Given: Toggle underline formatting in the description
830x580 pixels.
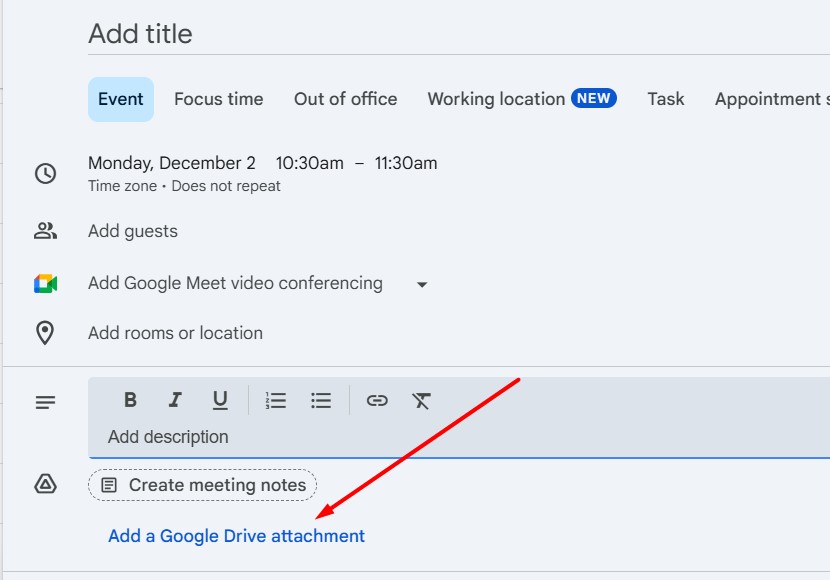Looking at the screenshot, I should (221, 400).
